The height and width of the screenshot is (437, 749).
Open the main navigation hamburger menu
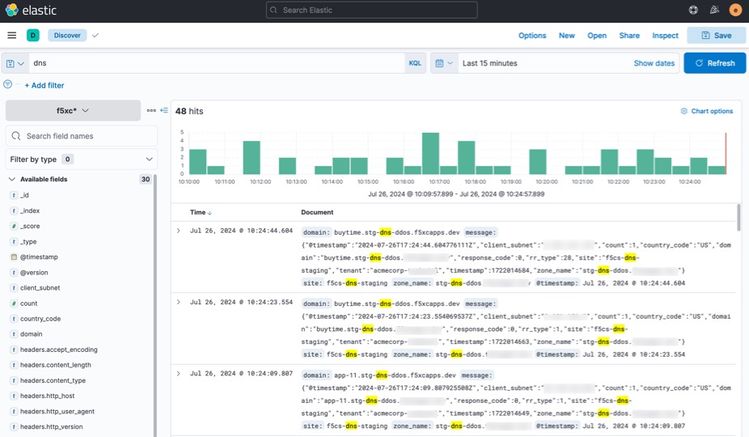(x=12, y=35)
